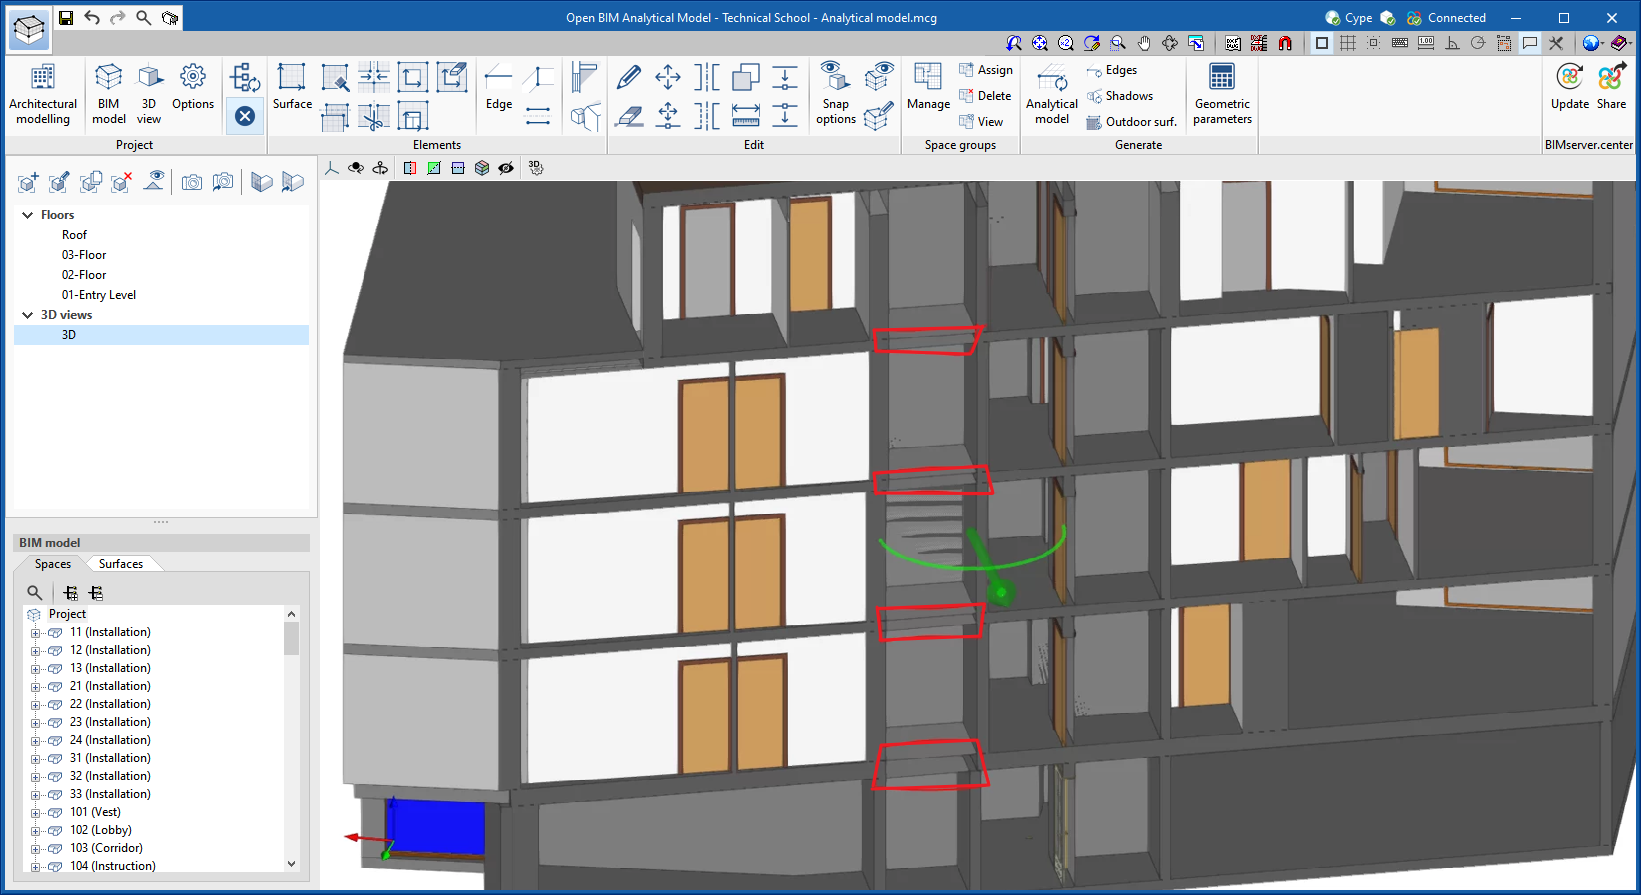This screenshot has width=1641, height=895.
Task: Select the pan hand tool
Action: click(x=1144, y=43)
